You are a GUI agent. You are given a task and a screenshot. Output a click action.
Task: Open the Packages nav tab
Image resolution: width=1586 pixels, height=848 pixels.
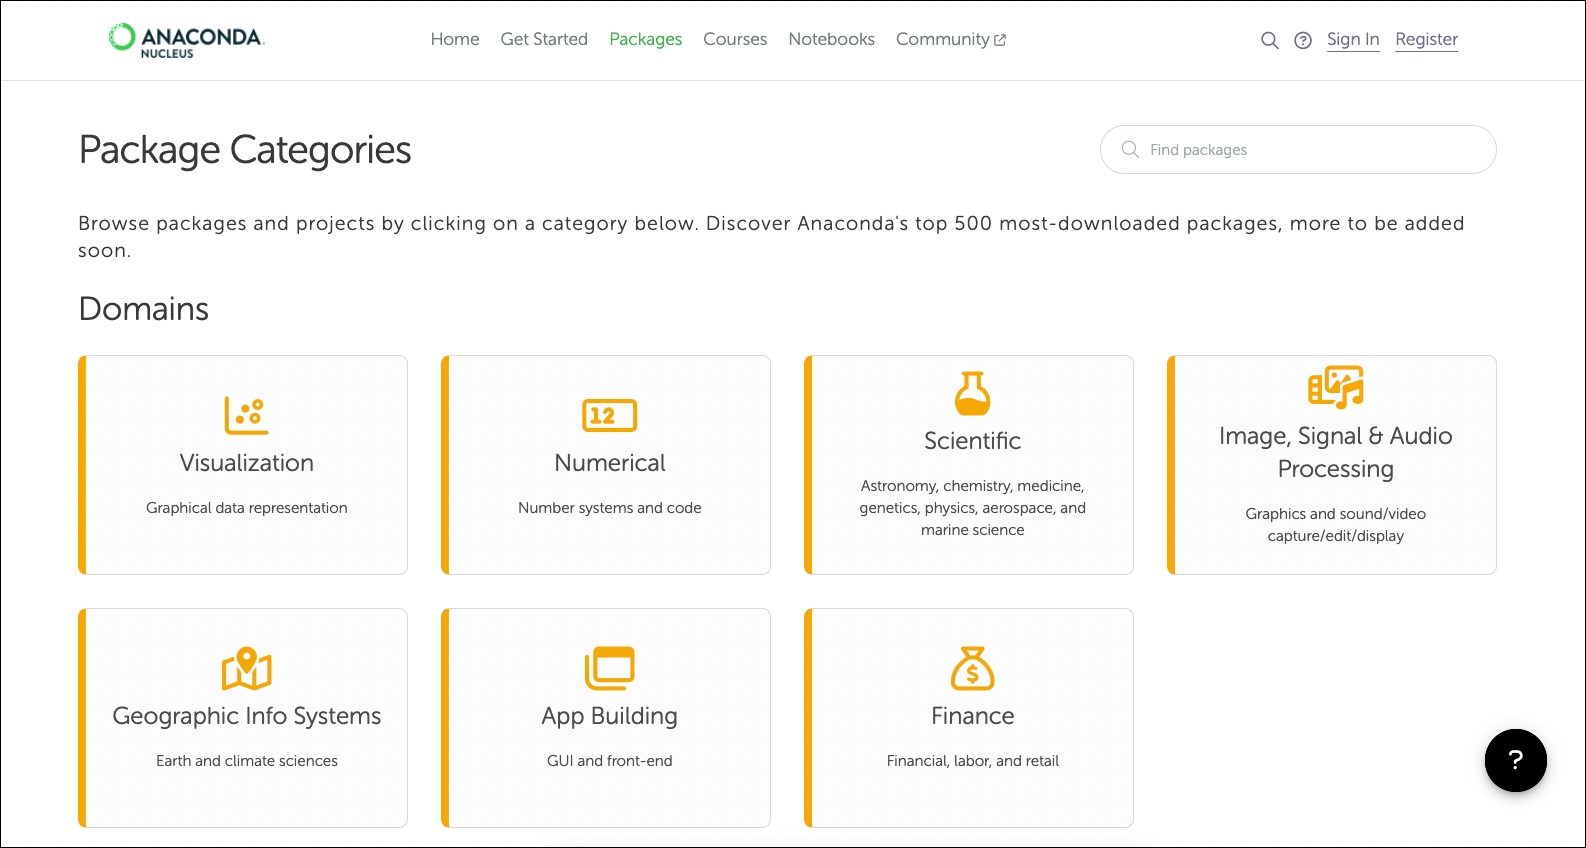pyautogui.click(x=645, y=39)
